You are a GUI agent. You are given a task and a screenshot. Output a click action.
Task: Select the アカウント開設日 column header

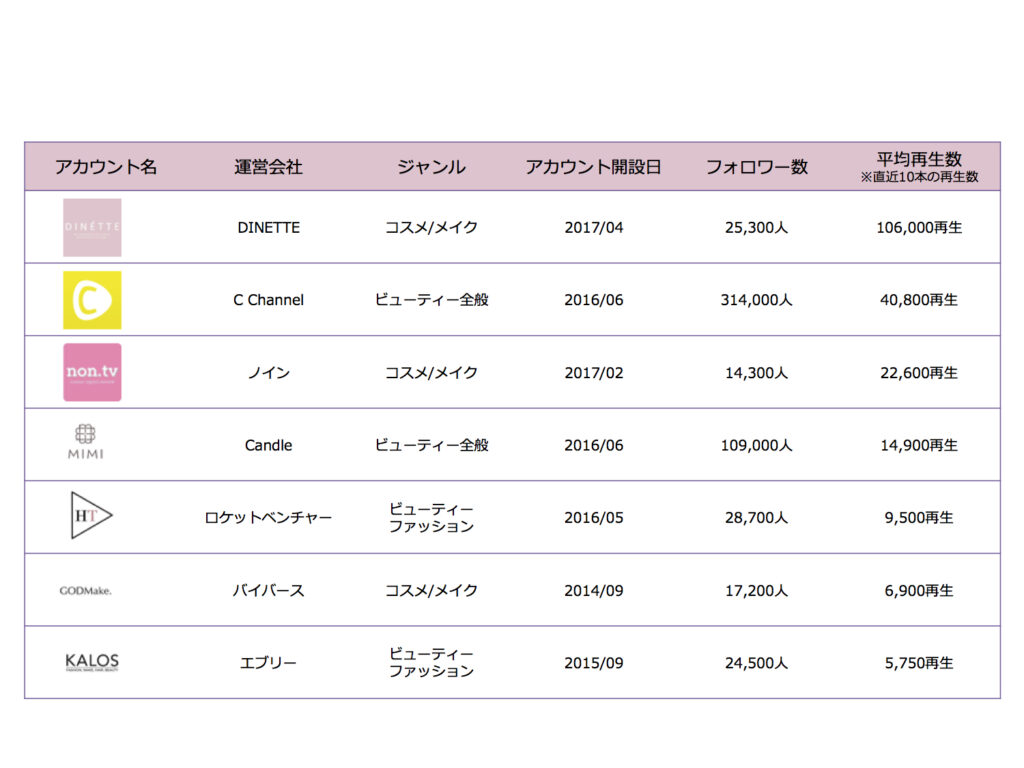coord(594,167)
